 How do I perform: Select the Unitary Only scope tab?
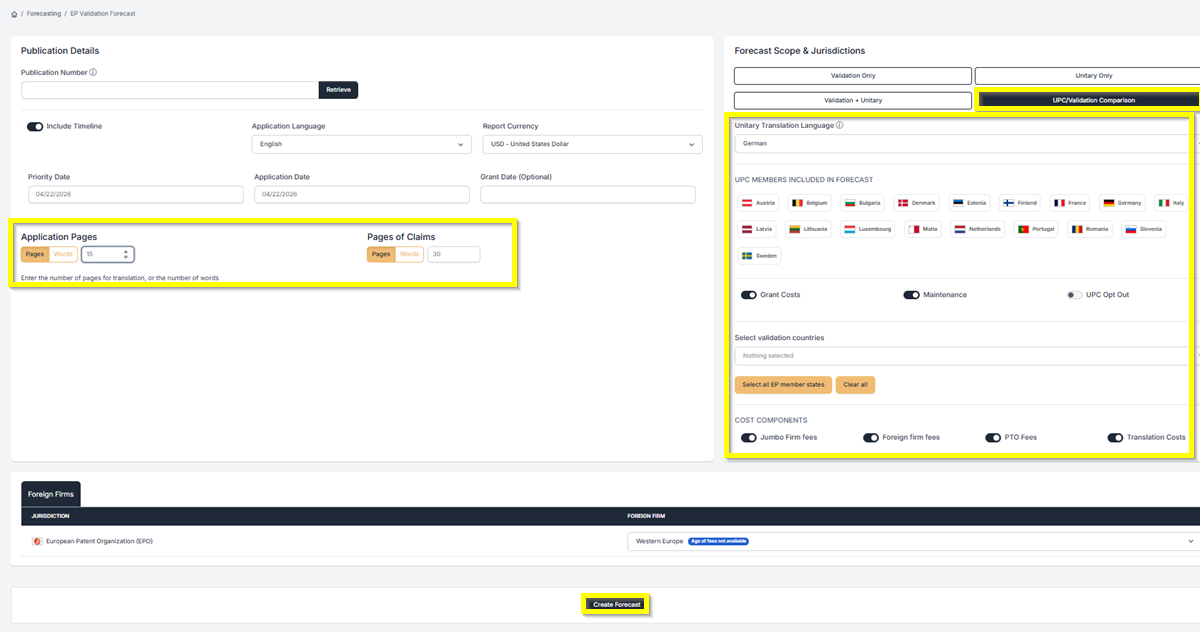click(1088, 75)
